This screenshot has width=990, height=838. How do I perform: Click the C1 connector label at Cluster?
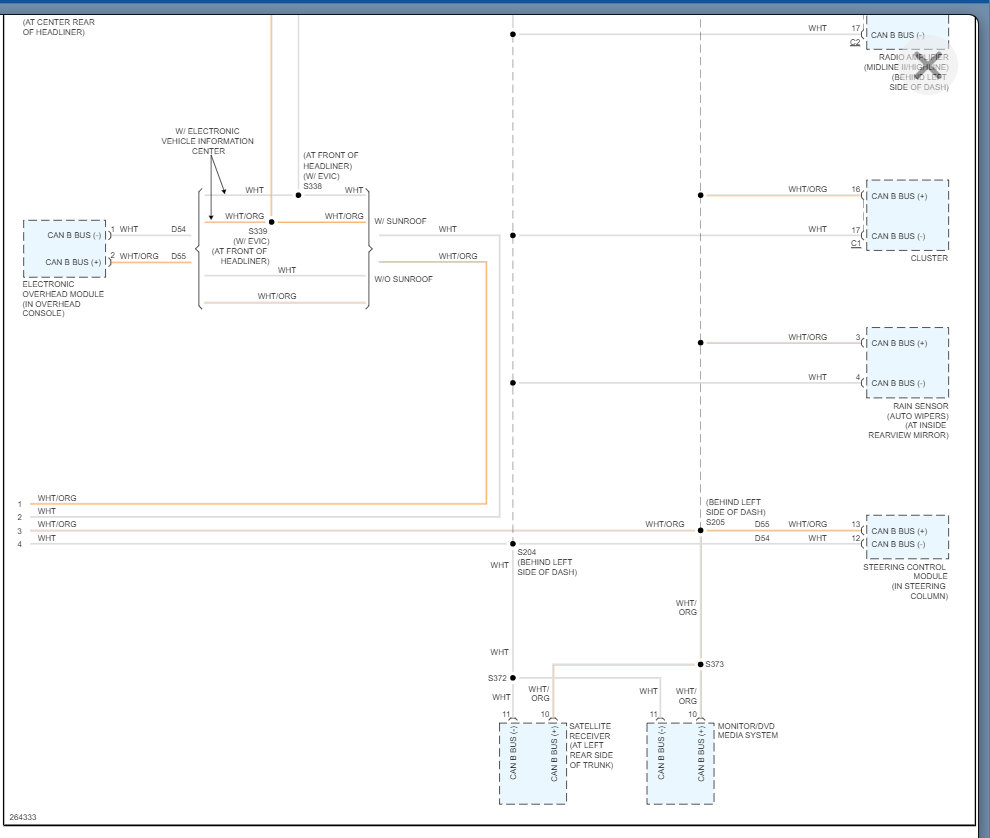pos(856,243)
